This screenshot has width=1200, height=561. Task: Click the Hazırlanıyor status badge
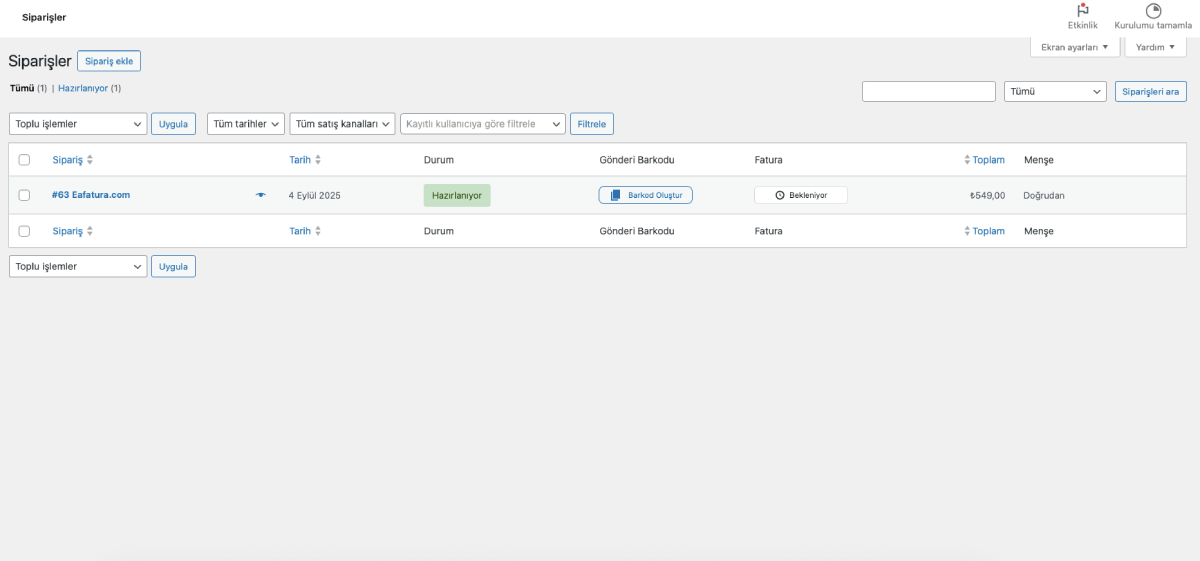coord(457,195)
